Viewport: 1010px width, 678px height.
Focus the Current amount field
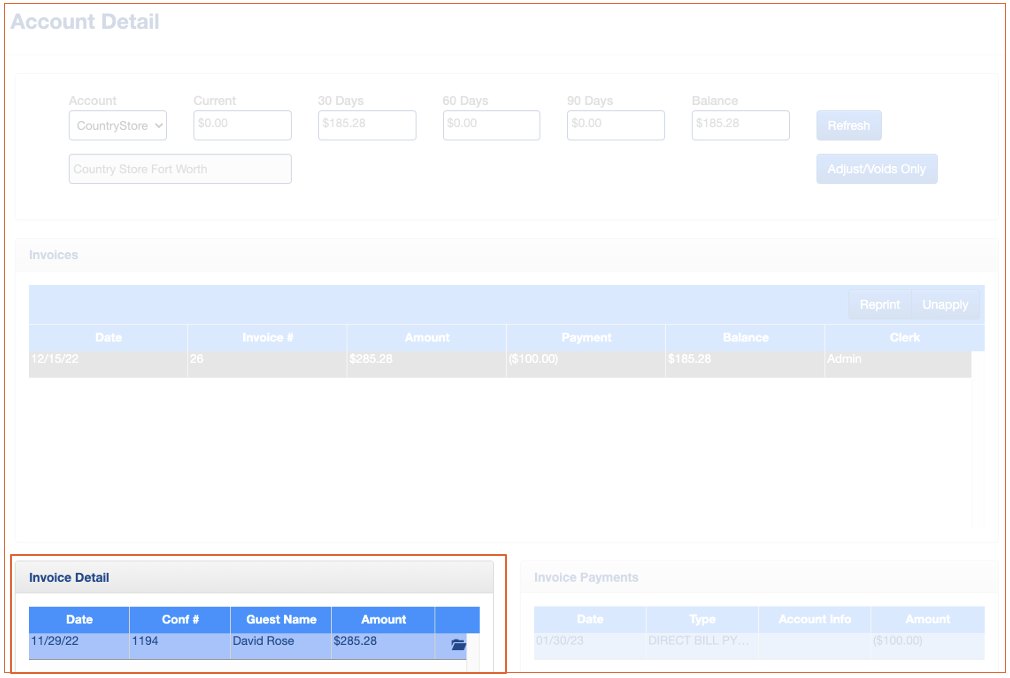click(242, 125)
